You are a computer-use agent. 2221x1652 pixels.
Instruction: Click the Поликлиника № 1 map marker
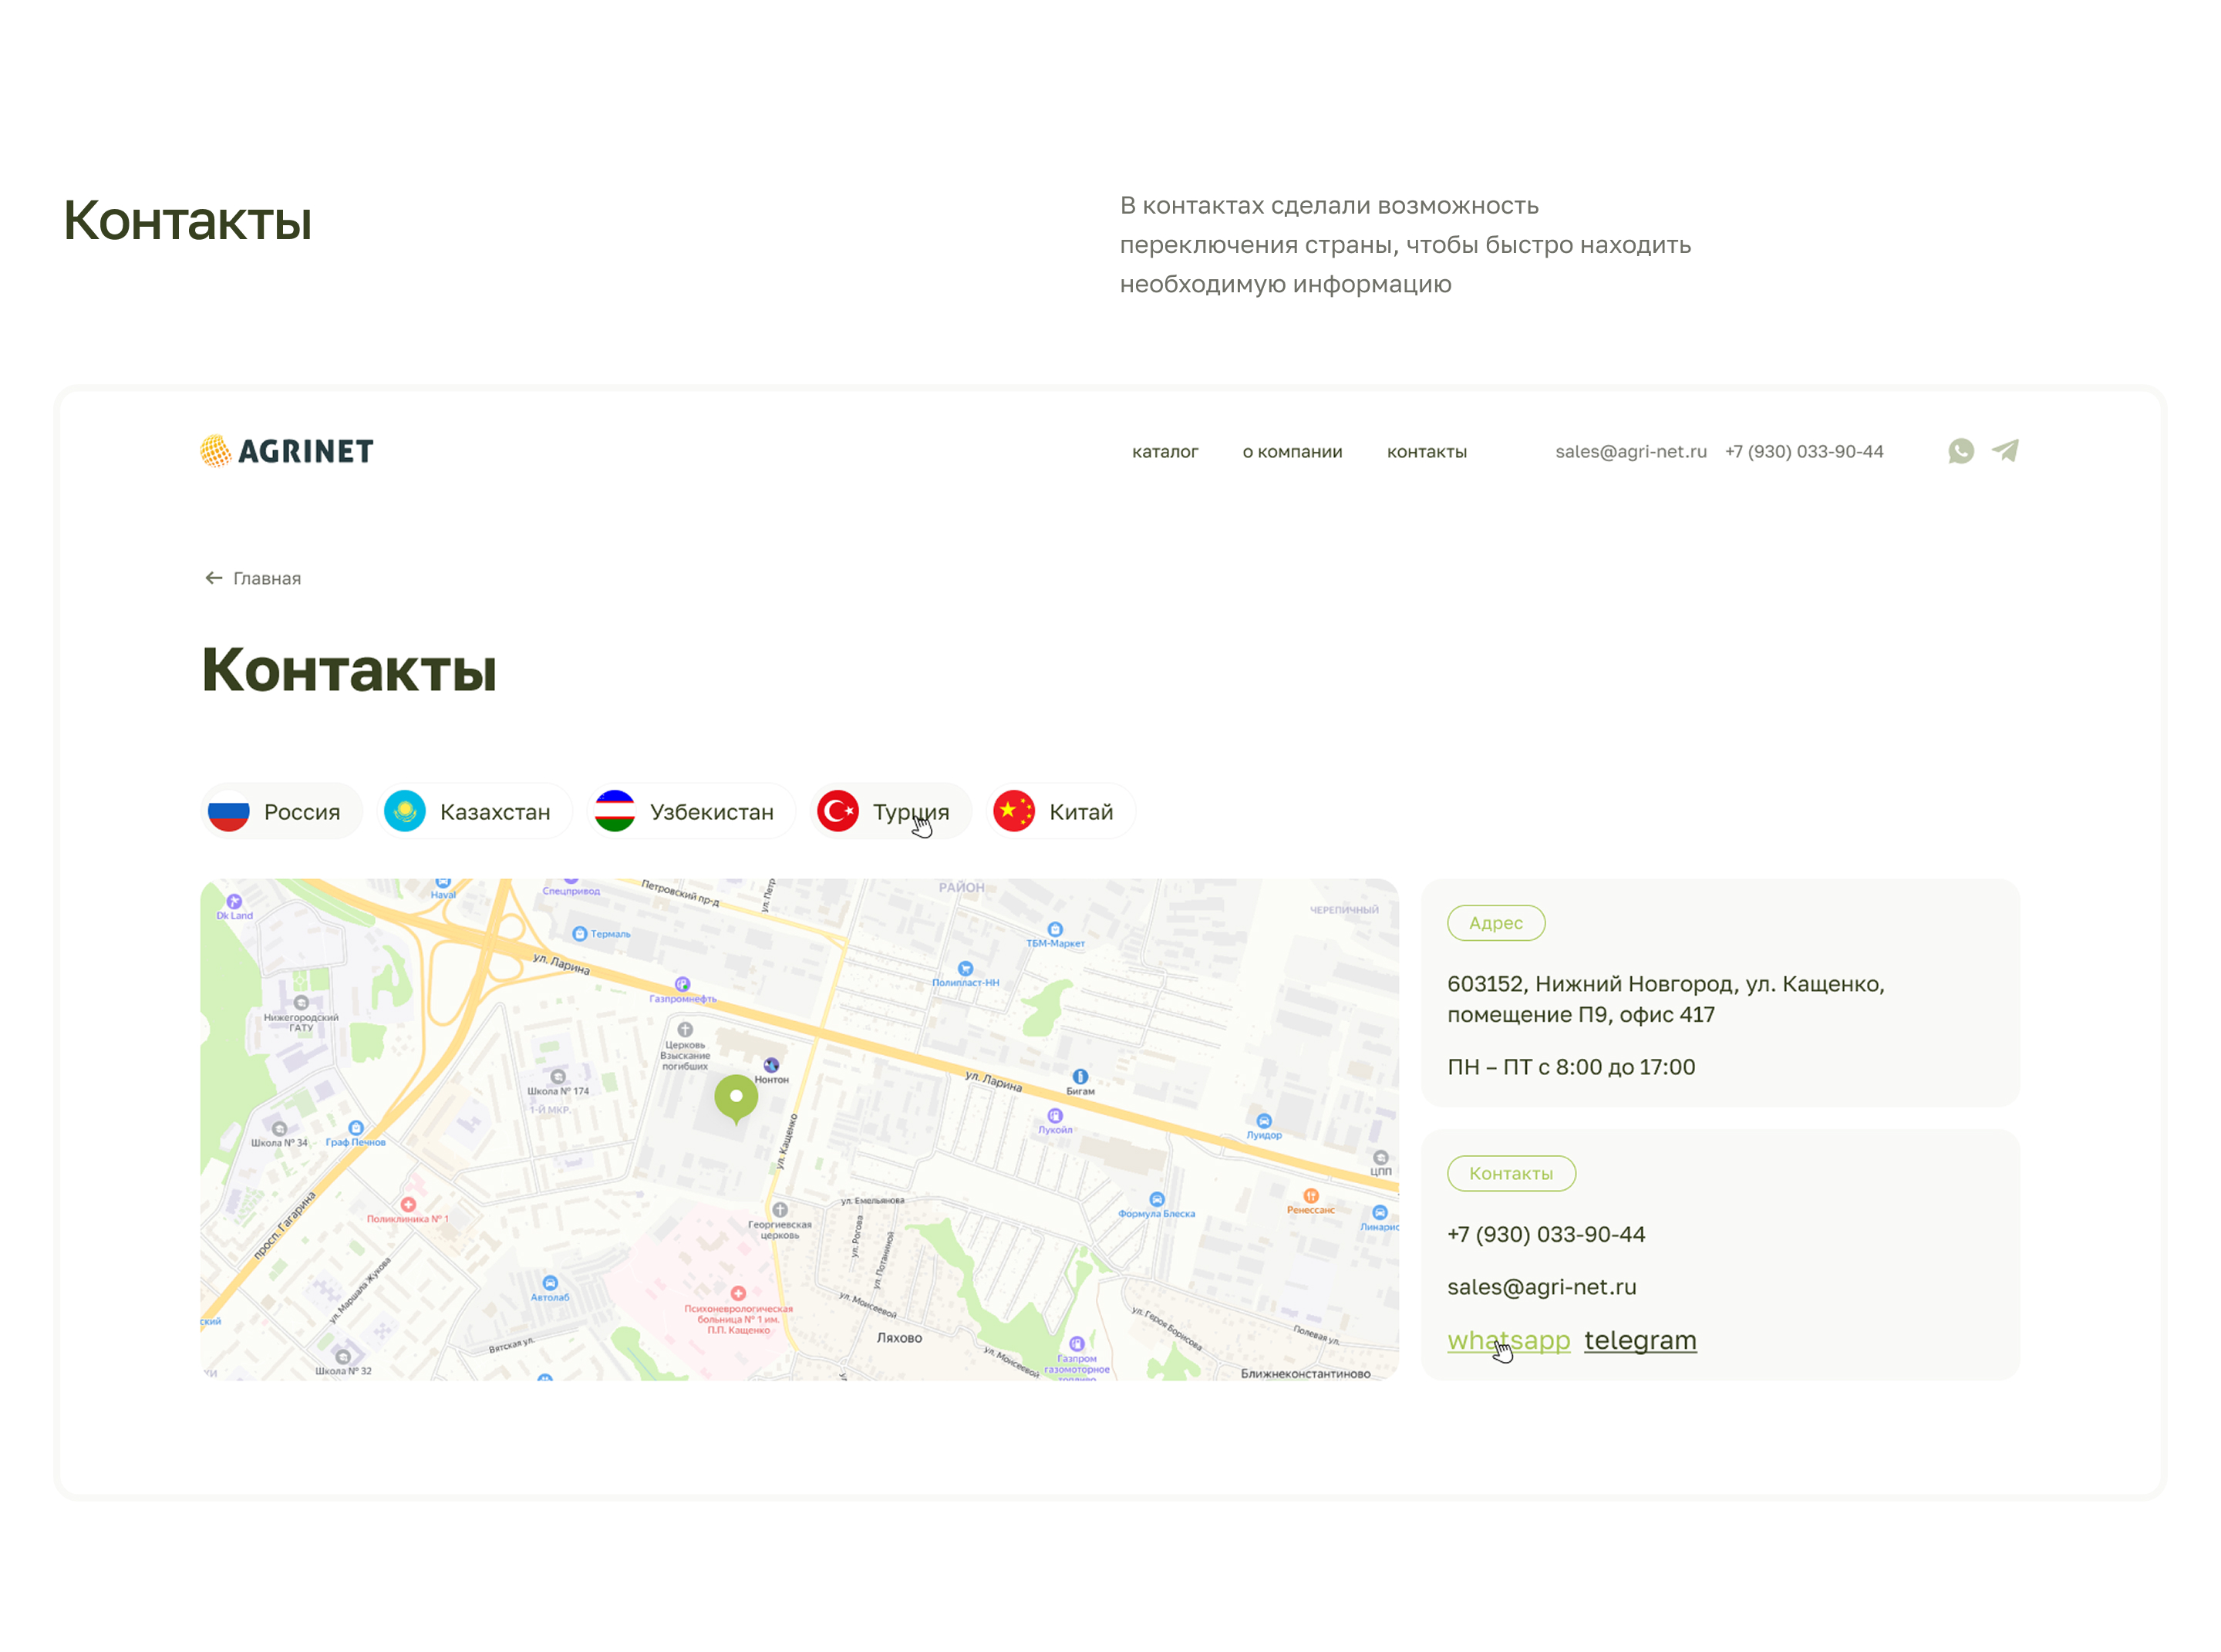click(x=408, y=1205)
